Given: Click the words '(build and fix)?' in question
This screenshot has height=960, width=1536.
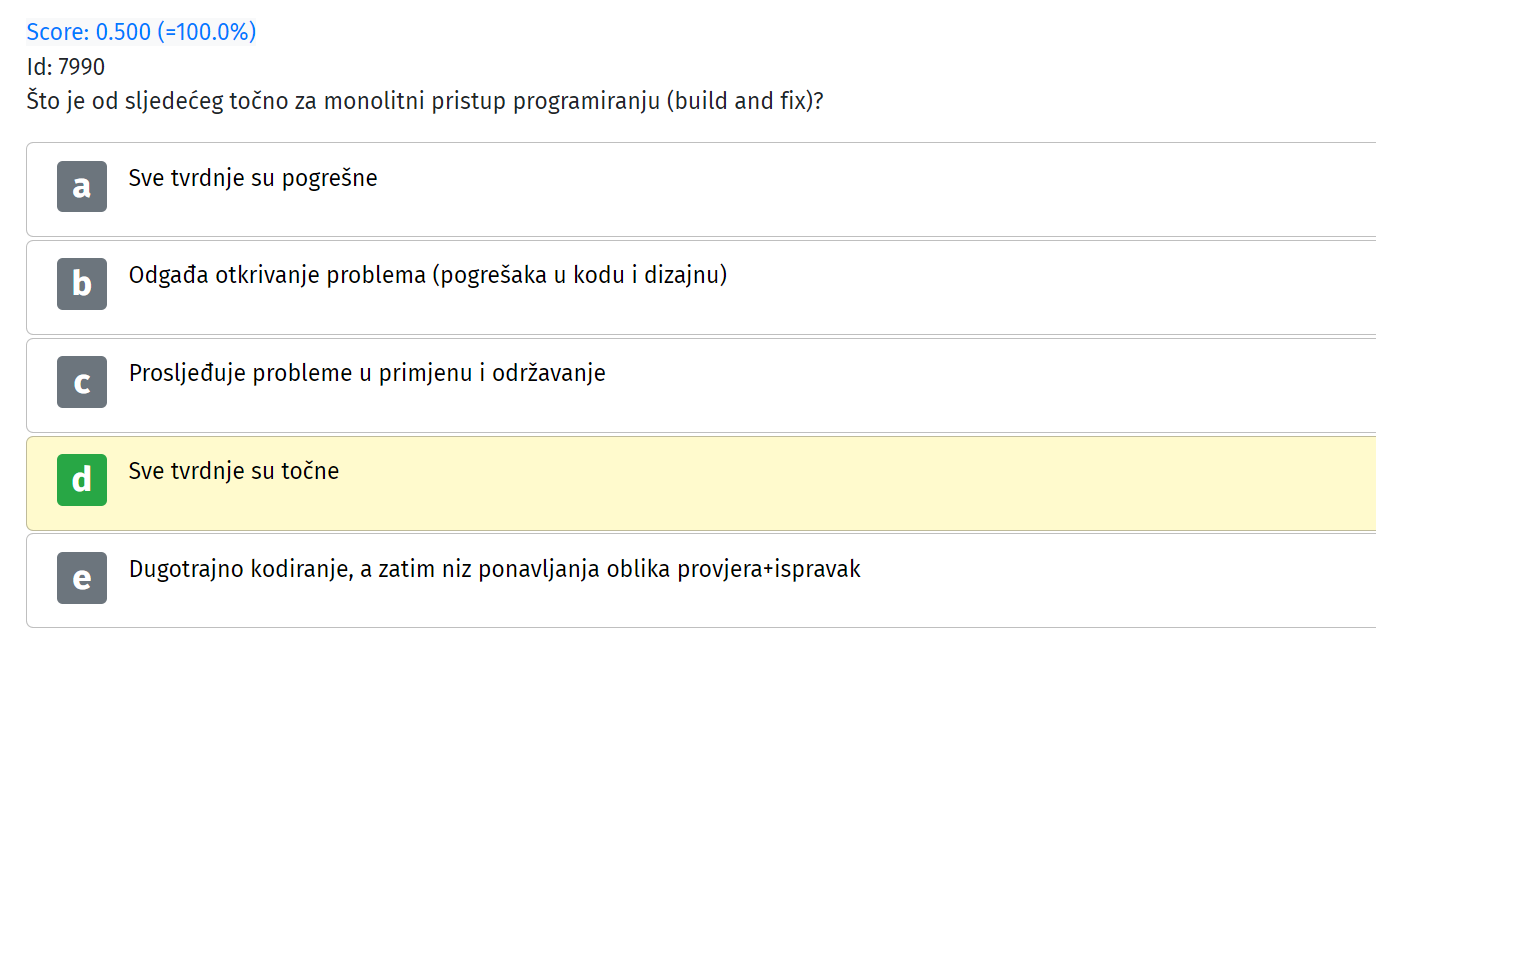Looking at the screenshot, I should point(745,101).
